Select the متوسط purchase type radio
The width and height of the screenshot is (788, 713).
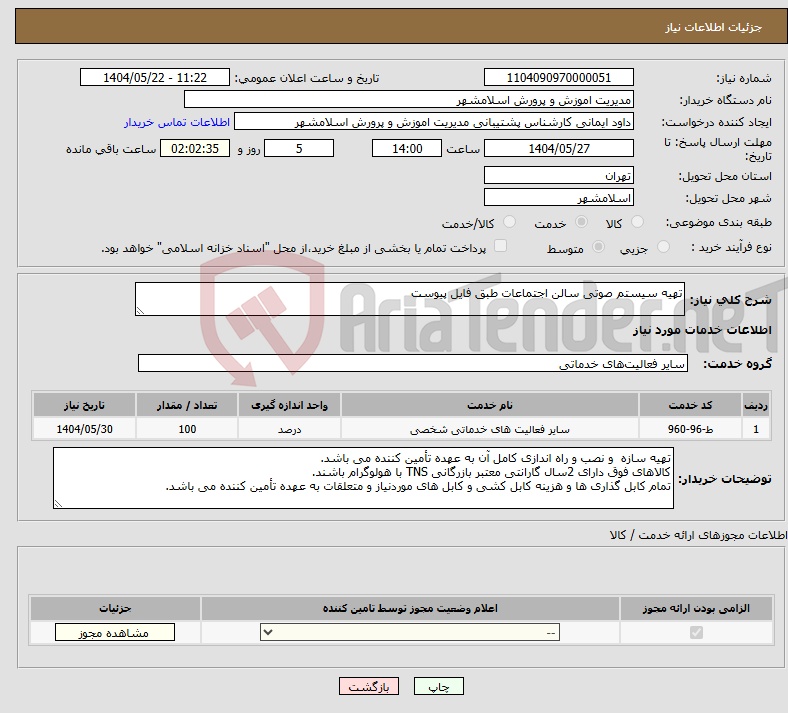point(599,246)
